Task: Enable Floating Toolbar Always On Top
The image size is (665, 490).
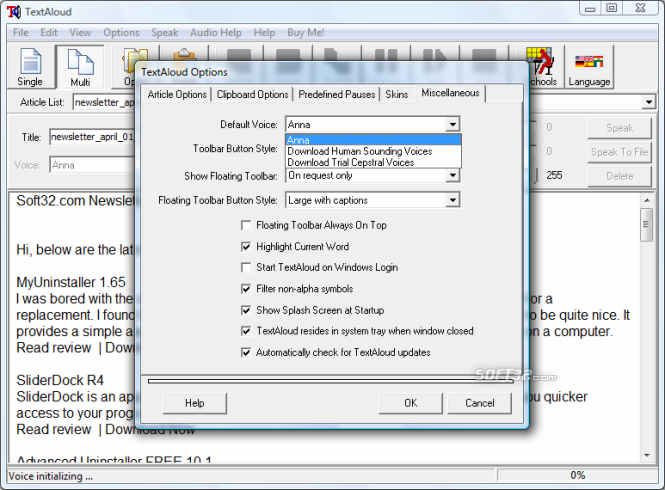Action: pos(246,225)
